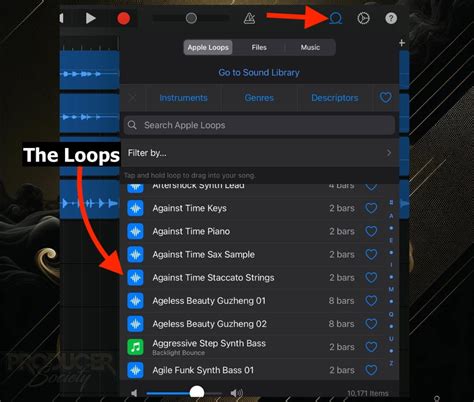Select 'Against Time Staccato Strings' loop name
The height and width of the screenshot is (402, 474).
coord(213,278)
